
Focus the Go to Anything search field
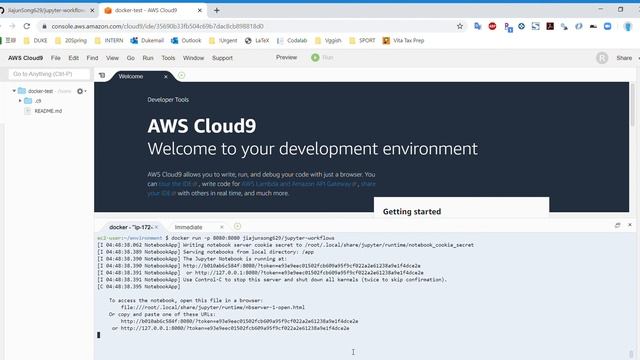(x=49, y=74)
